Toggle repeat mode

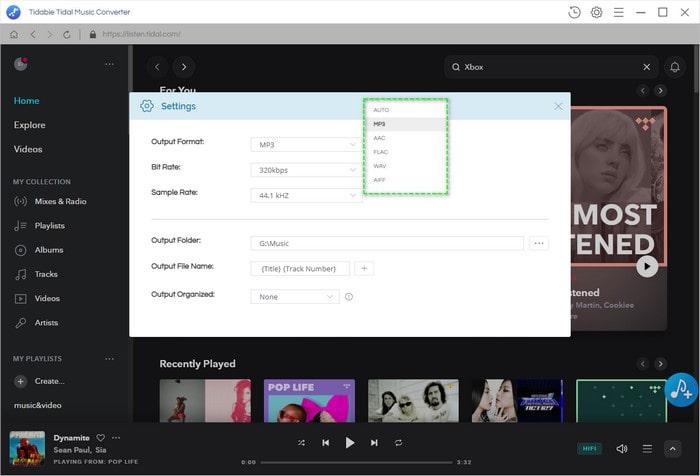(398, 443)
